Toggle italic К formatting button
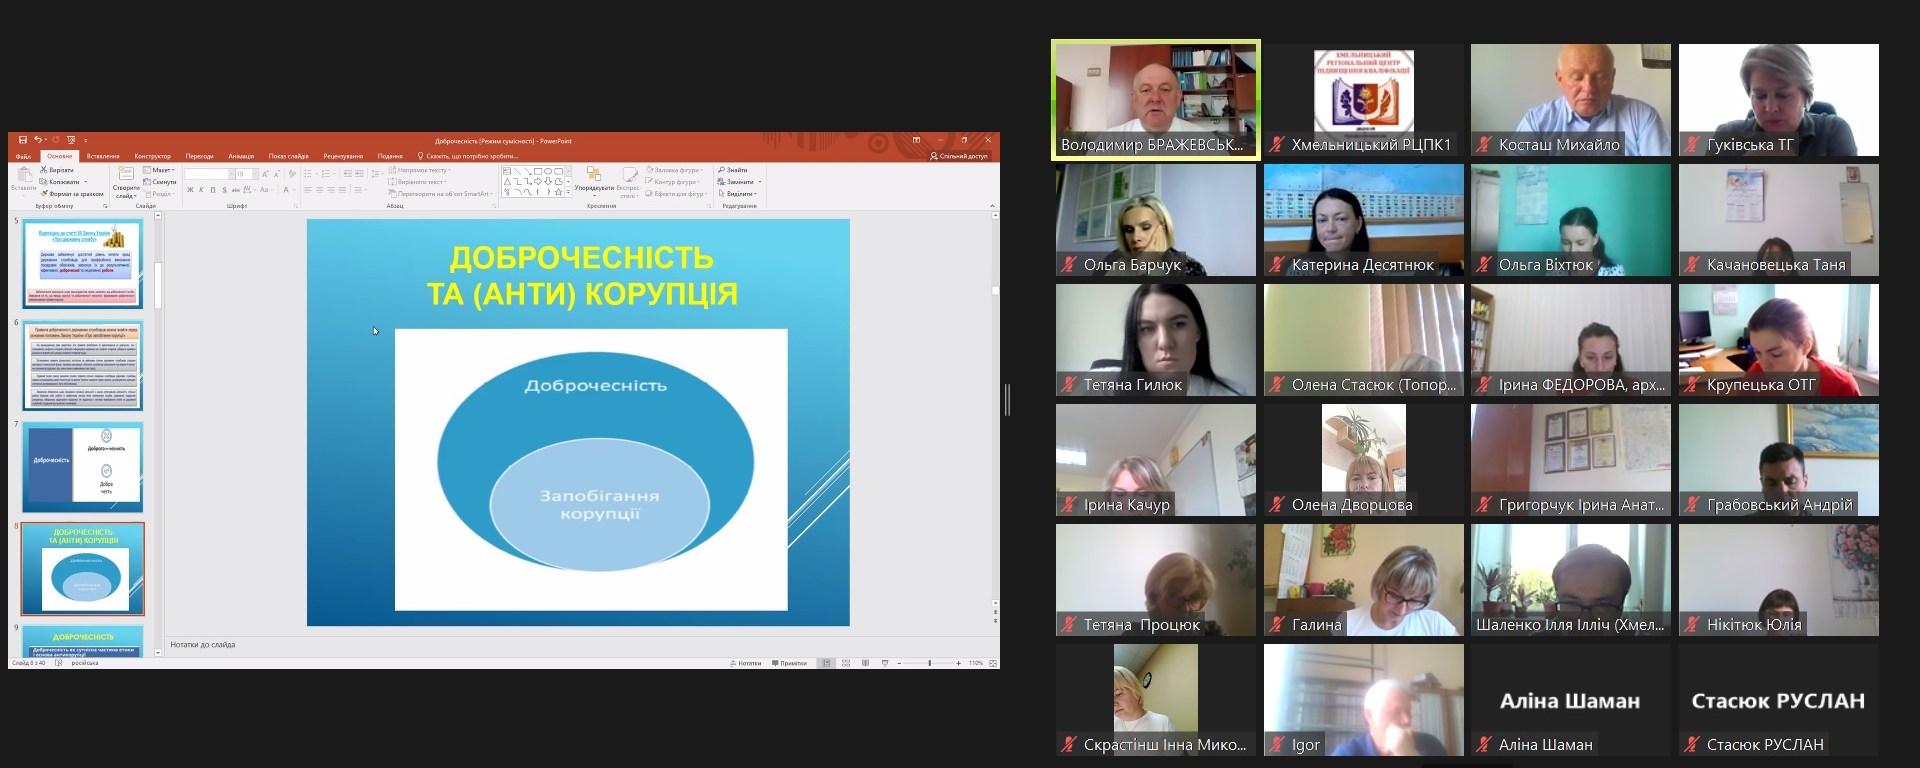This screenshot has height=768, width=1920. click(201, 189)
